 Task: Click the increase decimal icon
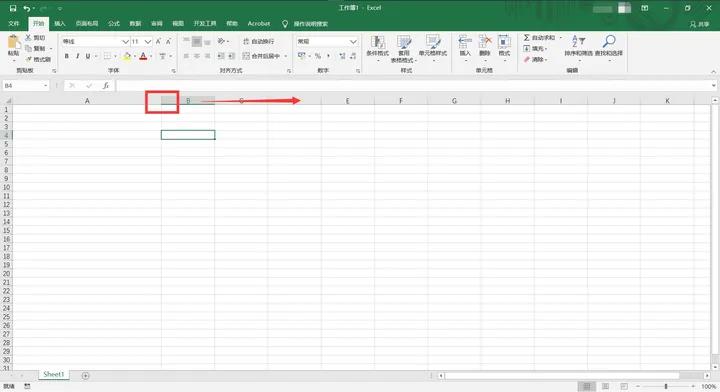pyautogui.click(x=343, y=56)
